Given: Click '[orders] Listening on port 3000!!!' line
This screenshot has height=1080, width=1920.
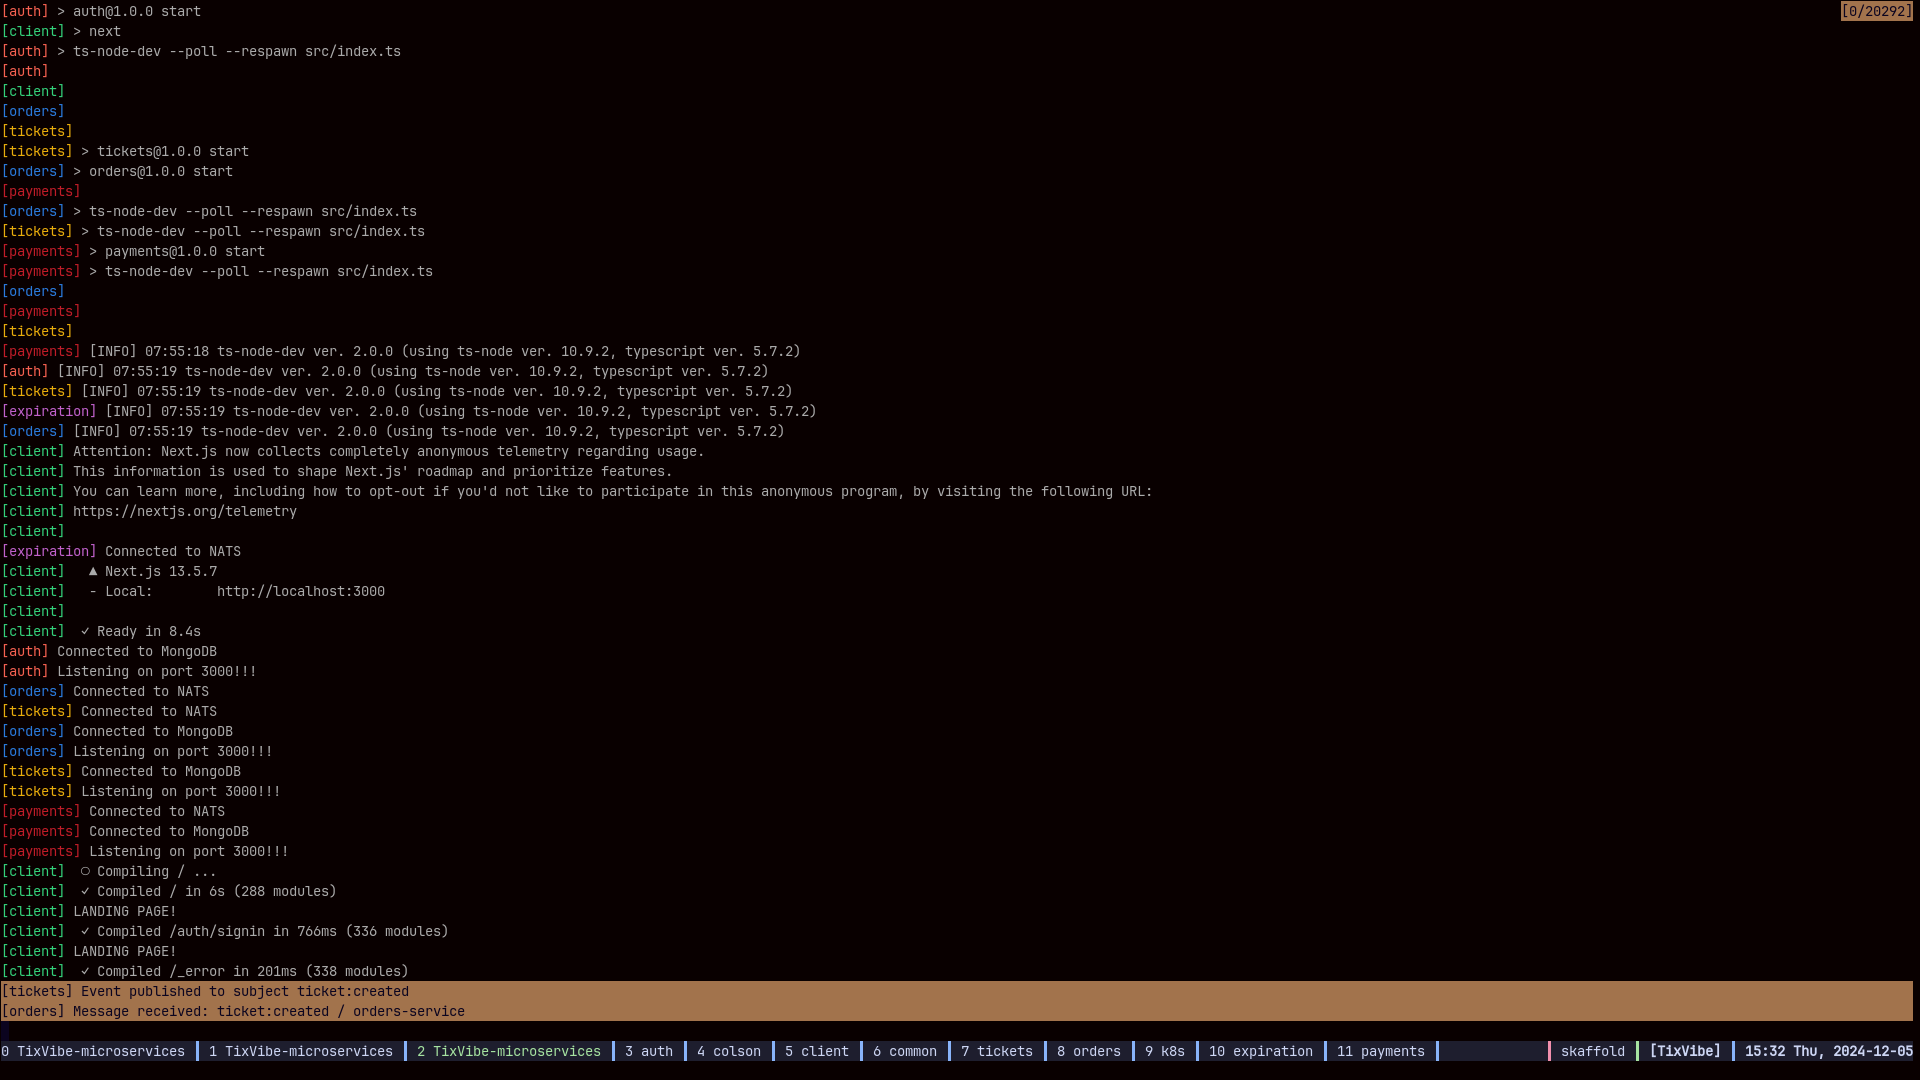Looking at the screenshot, I should click(137, 751).
